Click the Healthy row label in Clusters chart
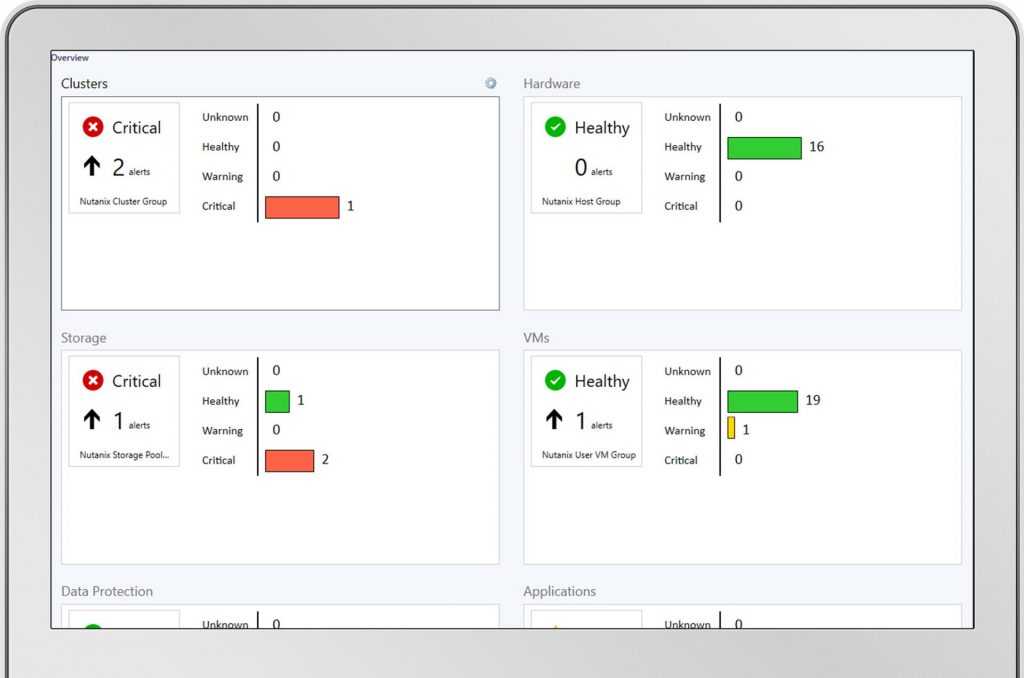The height and width of the screenshot is (678, 1024). tap(221, 147)
